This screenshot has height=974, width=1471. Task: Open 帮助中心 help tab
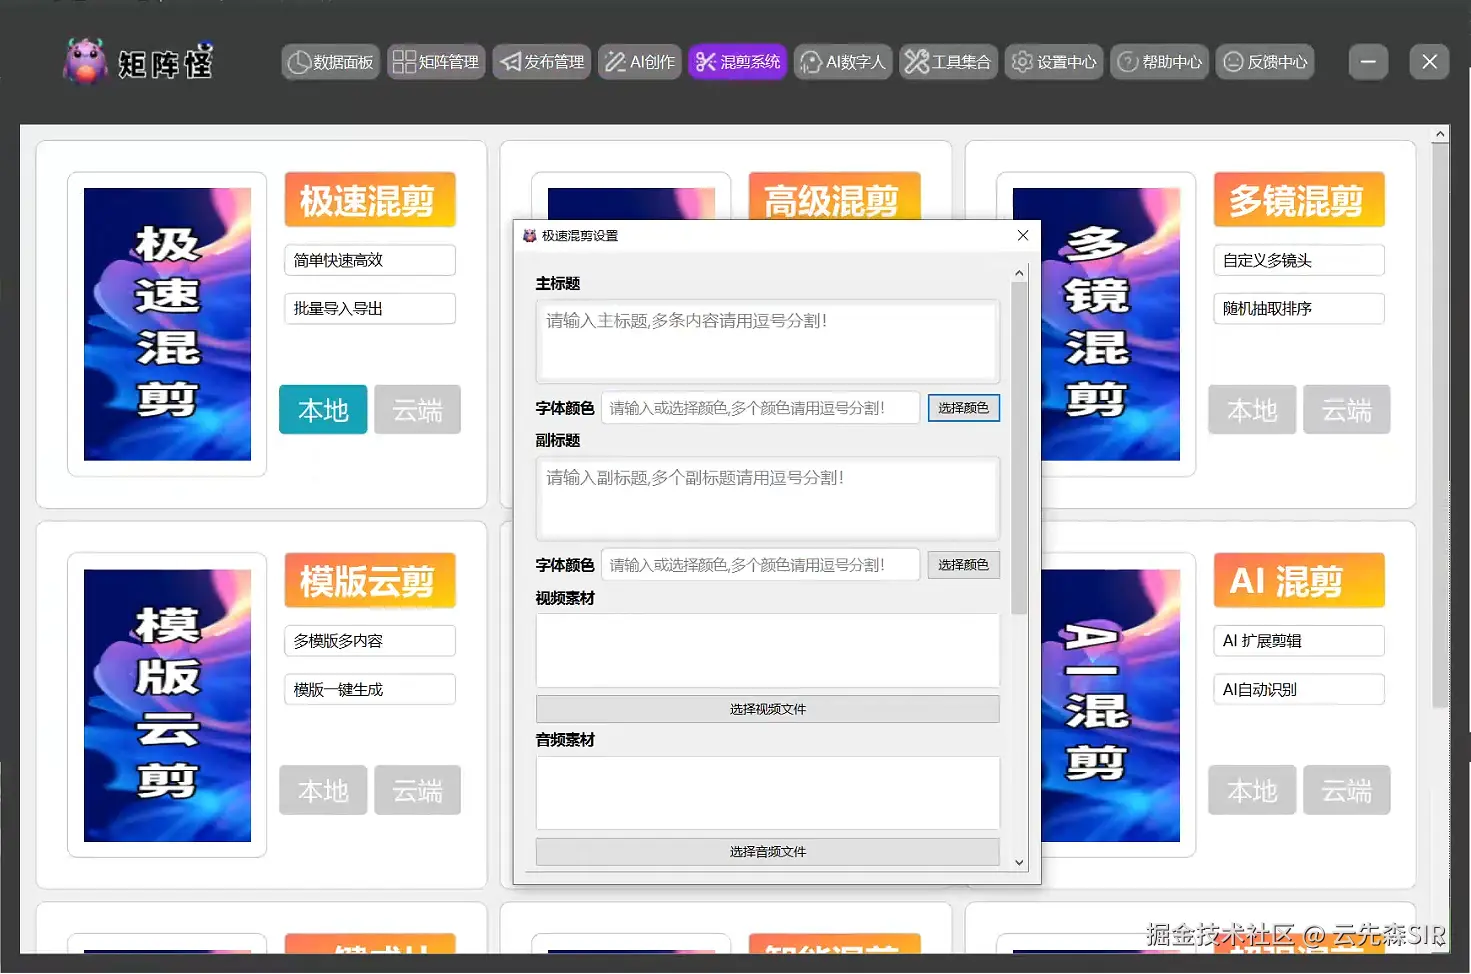(x=1160, y=62)
